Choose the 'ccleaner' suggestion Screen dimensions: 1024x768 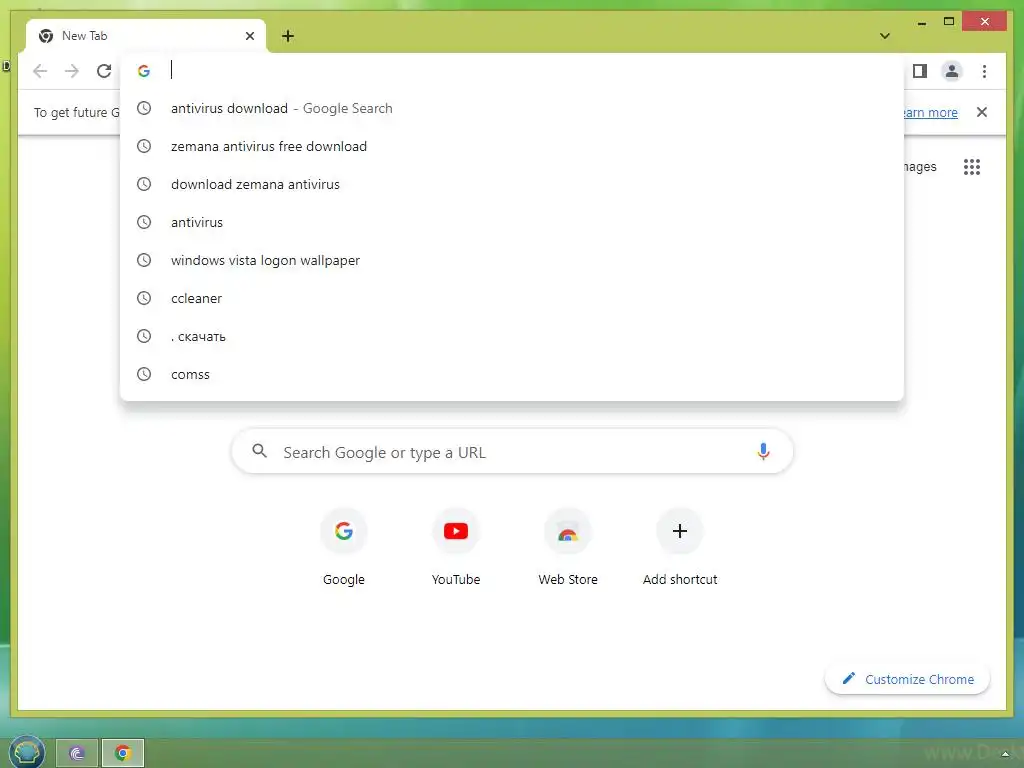[x=512, y=298]
